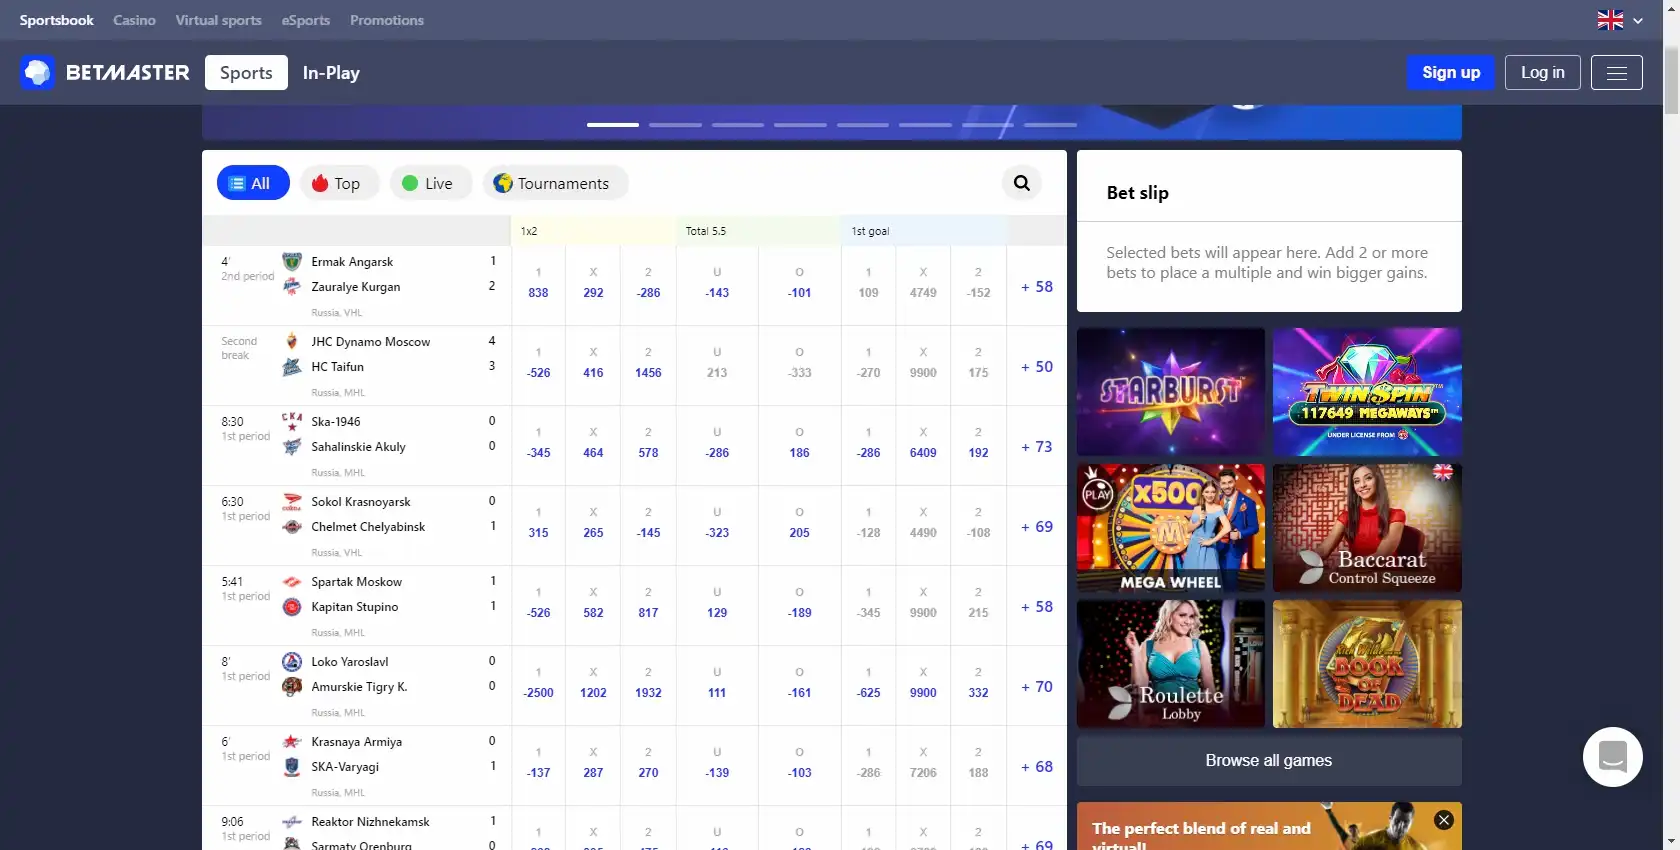Expand +68 markets for Krasnaya Armiya
Viewport: 1680px width, 850px height.
point(1037,766)
